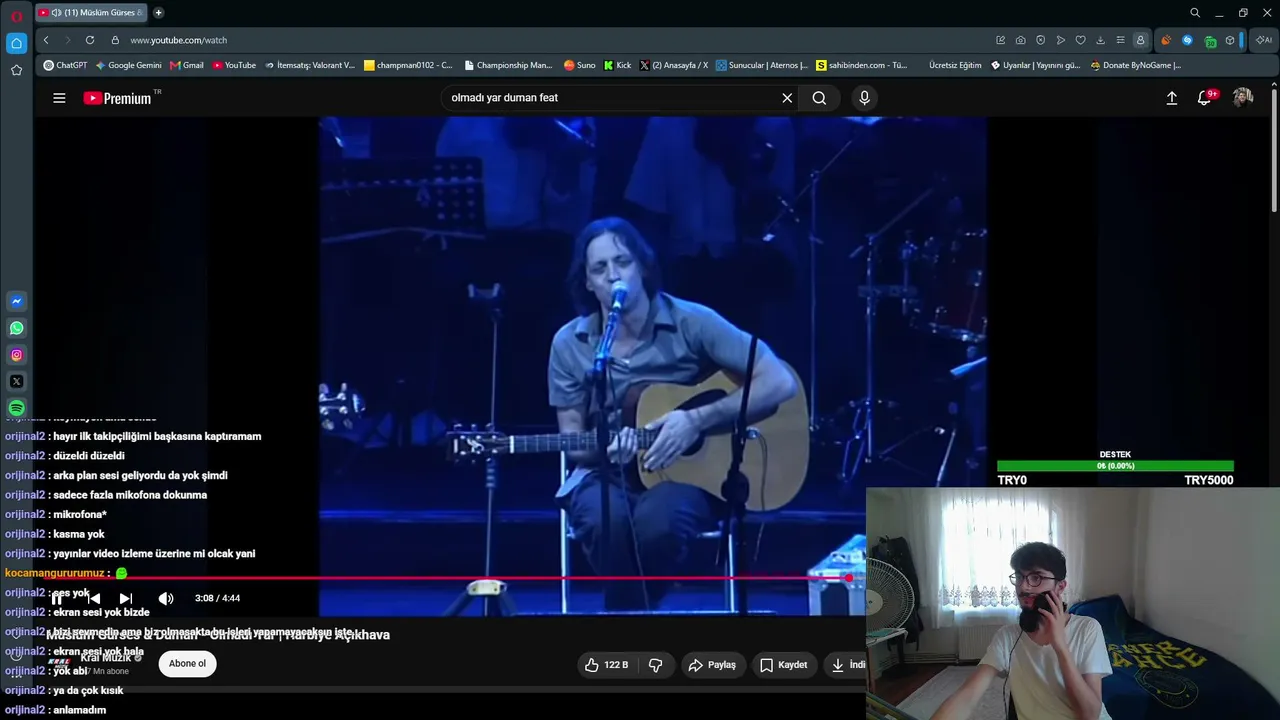Screen dimensions: 1280x720
Task: Select the Müslüm Gürses YouTube tab
Action: click(91, 13)
